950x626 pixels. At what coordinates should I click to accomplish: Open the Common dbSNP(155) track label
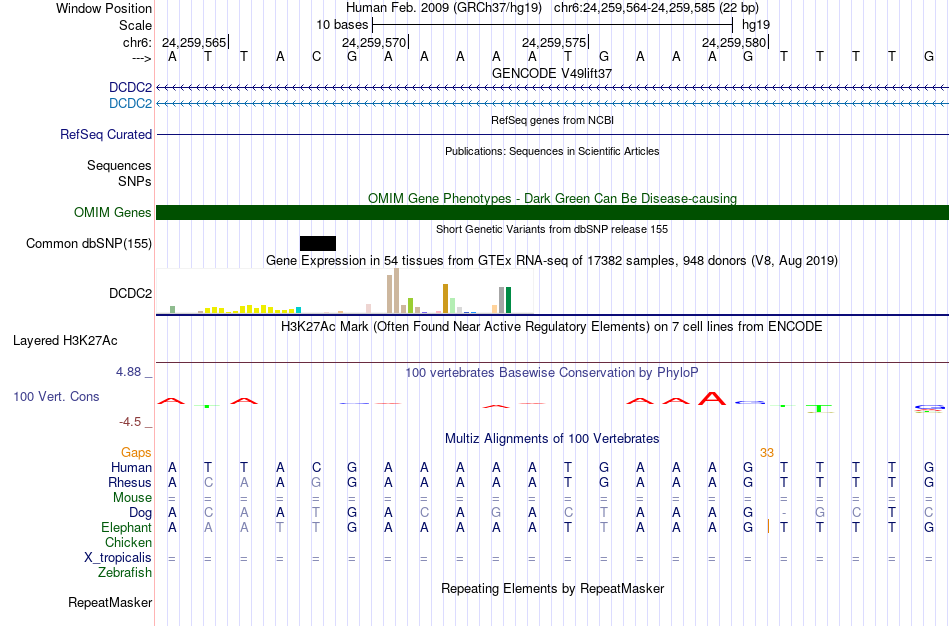pos(89,244)
